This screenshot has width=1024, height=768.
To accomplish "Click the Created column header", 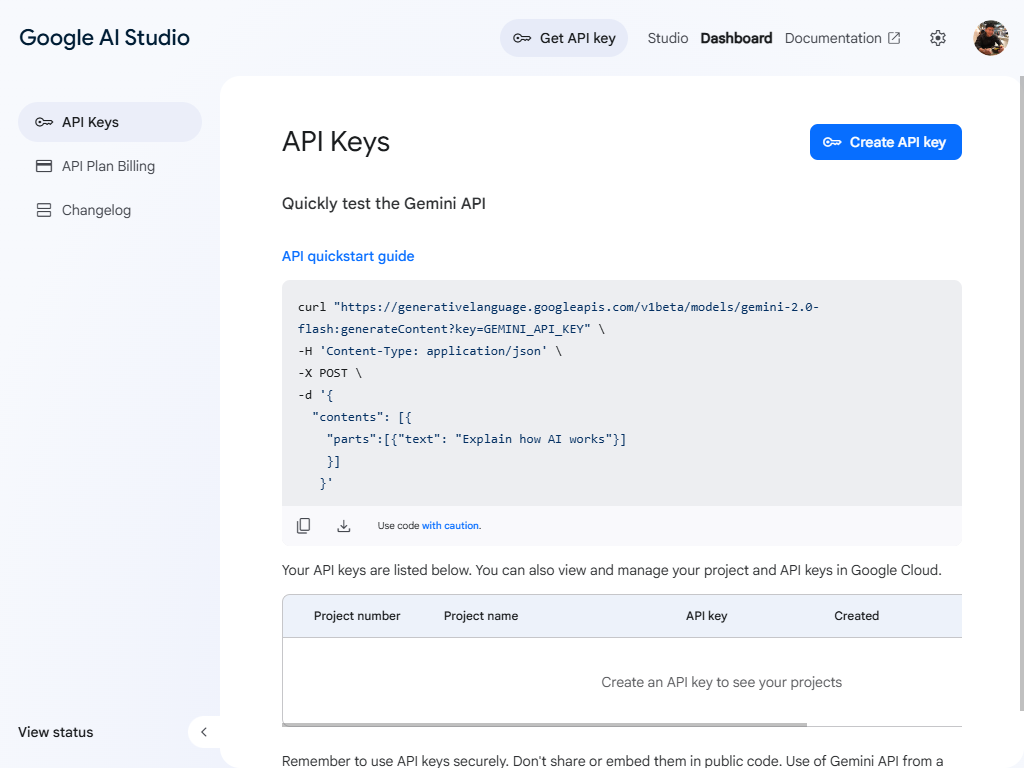I will click(x=856, y=616).
